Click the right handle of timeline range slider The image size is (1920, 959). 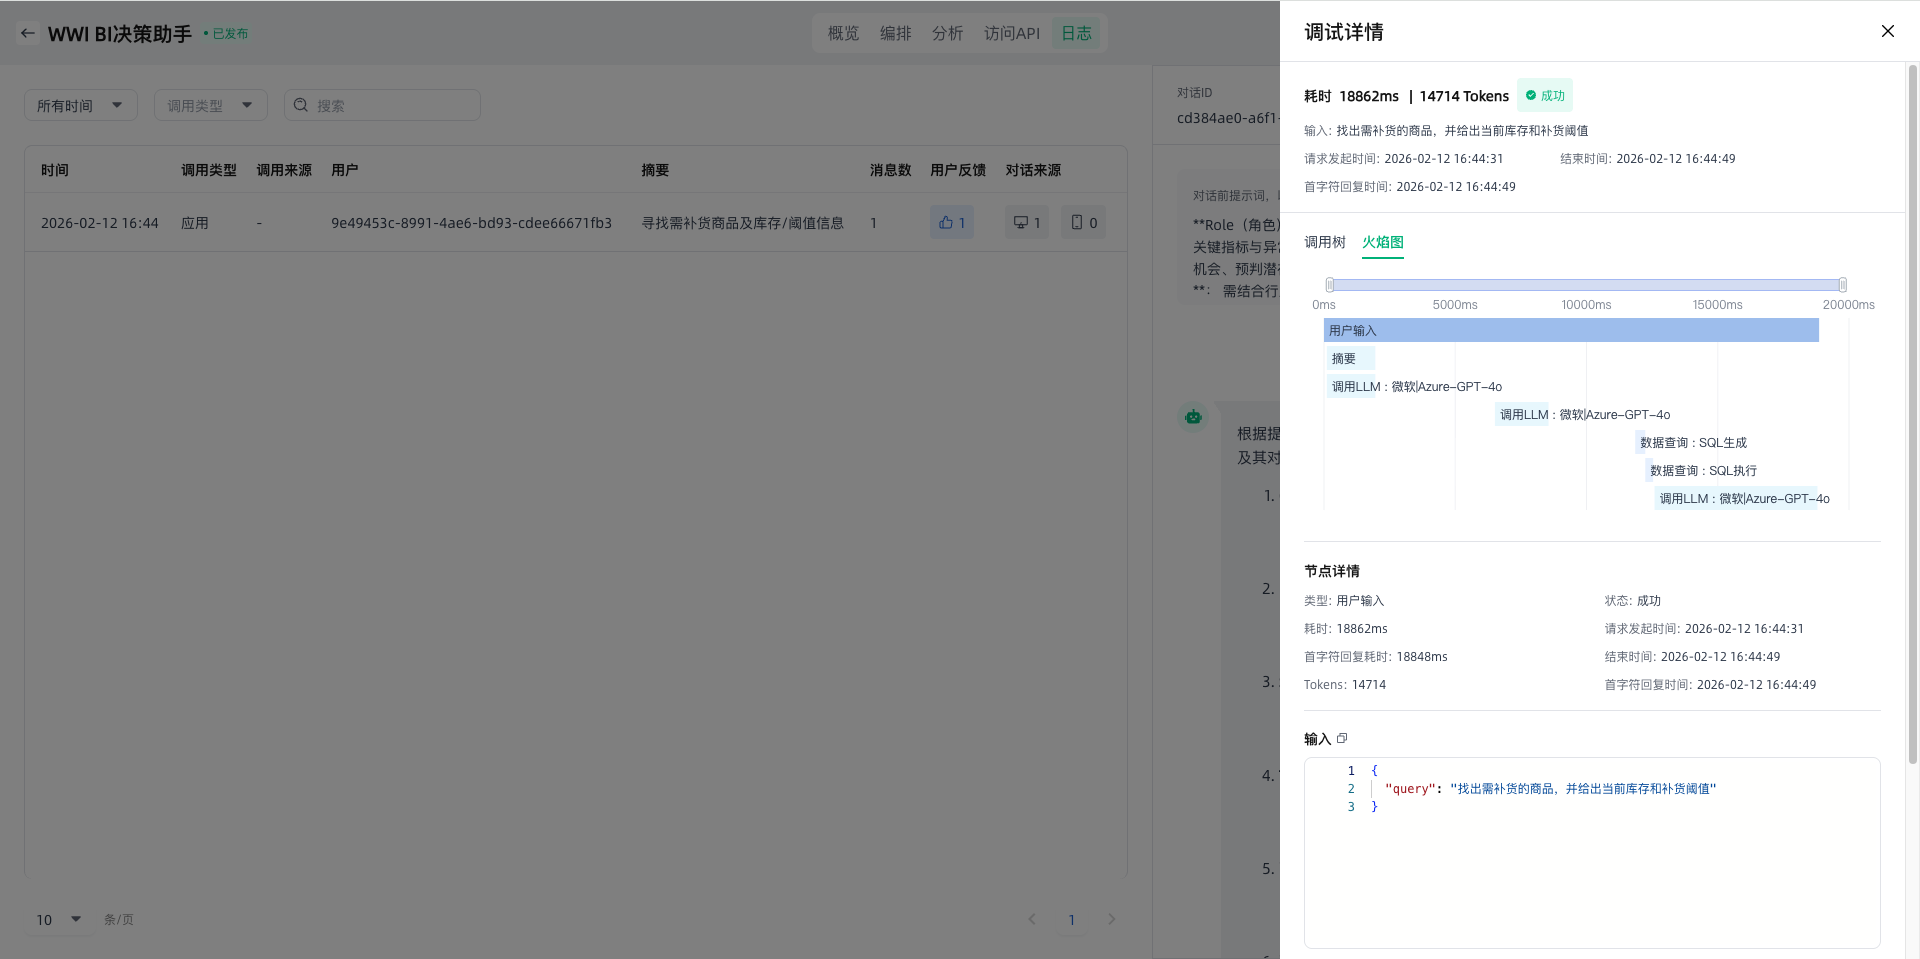[1842, 285]
